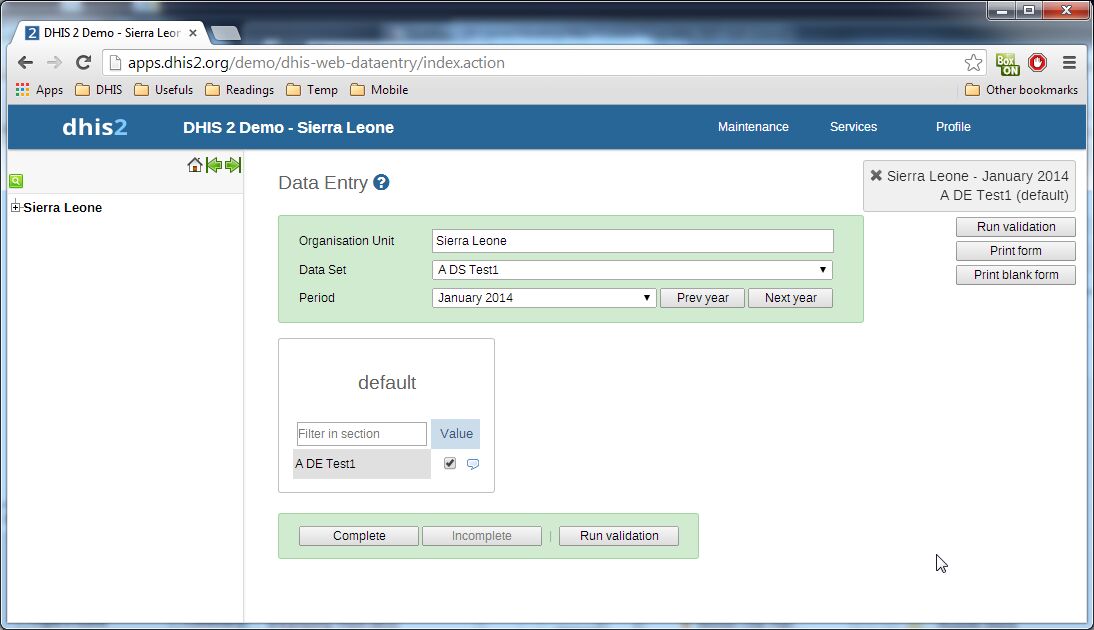This screenshot has width=1094, height=630.
Task: Open comment bubble for A DE Test1
Action: click(473, 464)
